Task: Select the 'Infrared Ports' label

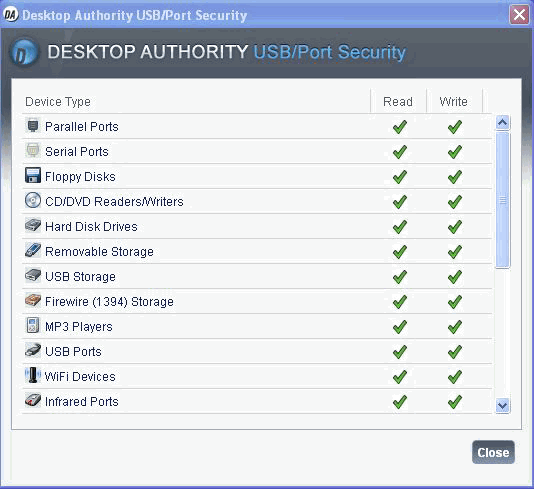Action: pos(82,401)
